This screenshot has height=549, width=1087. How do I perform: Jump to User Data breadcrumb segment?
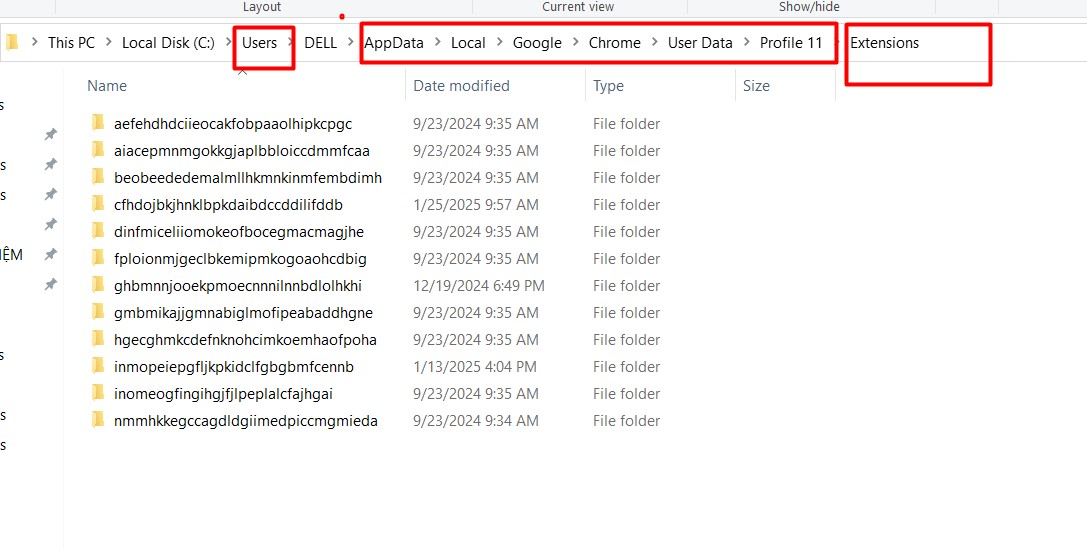(x=700, y=43)
